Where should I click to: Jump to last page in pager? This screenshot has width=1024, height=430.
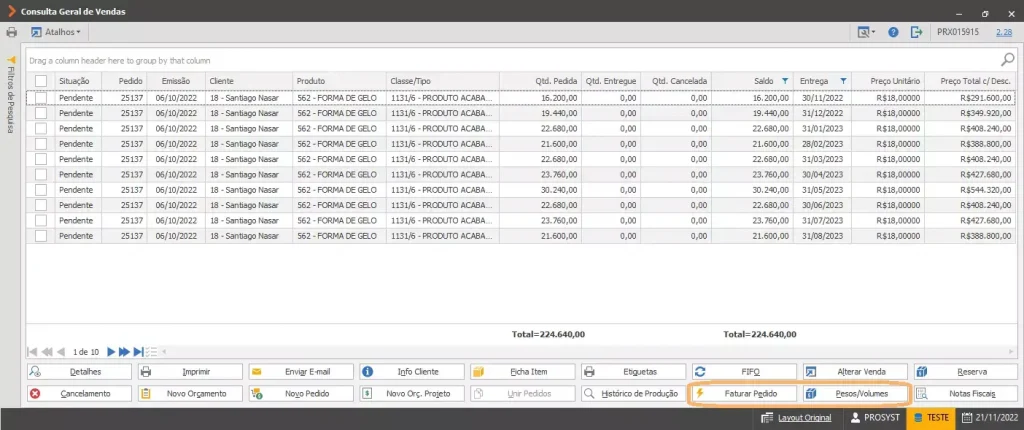click(x=138, y=352)
